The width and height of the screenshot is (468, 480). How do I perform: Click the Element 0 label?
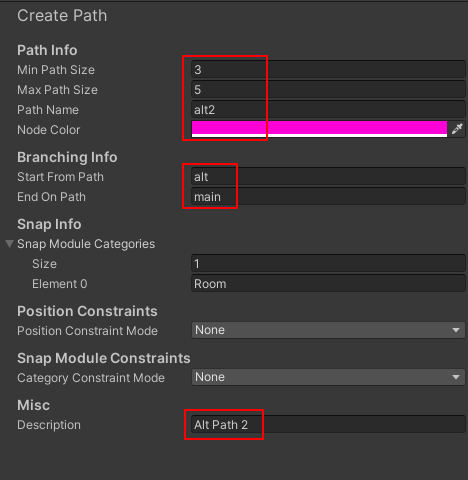pos(60,284)
